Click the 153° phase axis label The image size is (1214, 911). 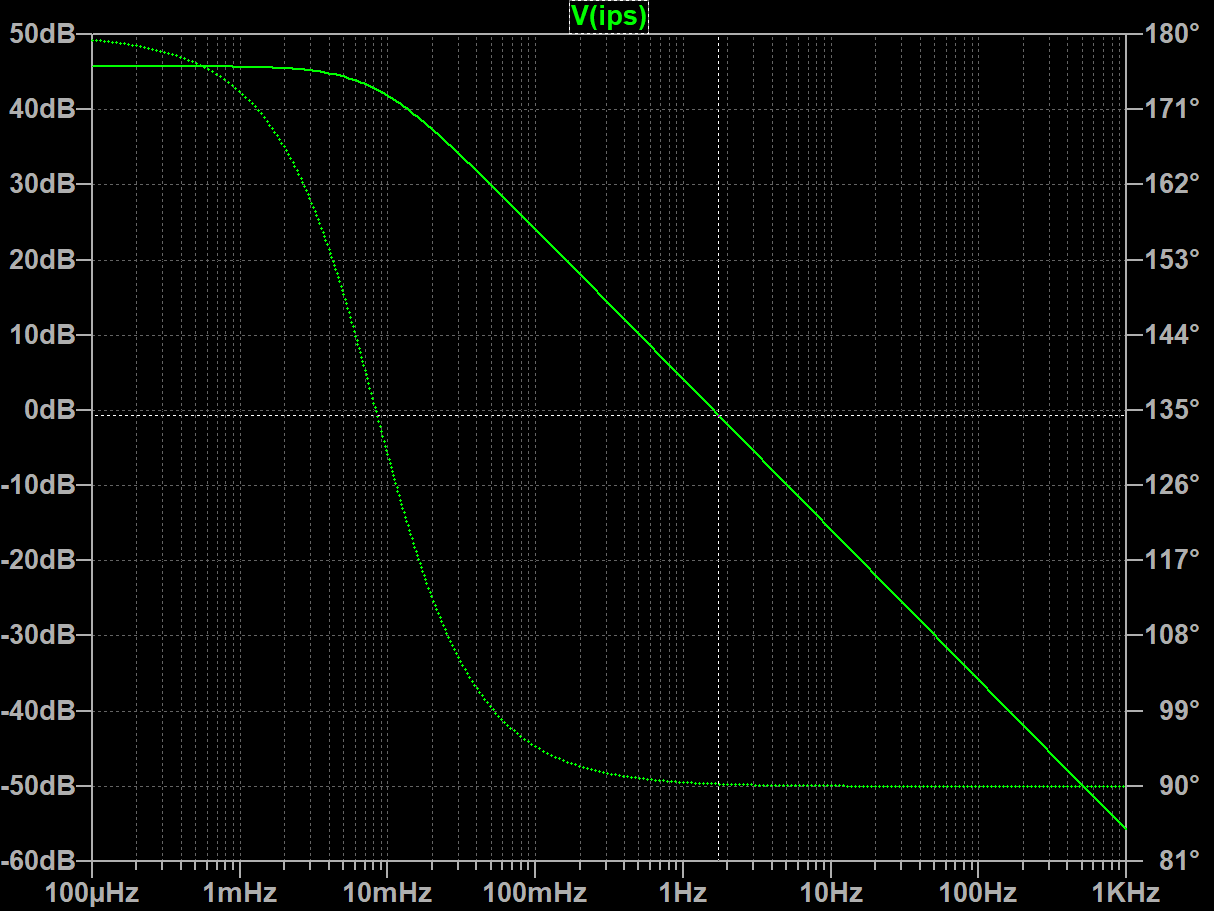point(1173,260)
